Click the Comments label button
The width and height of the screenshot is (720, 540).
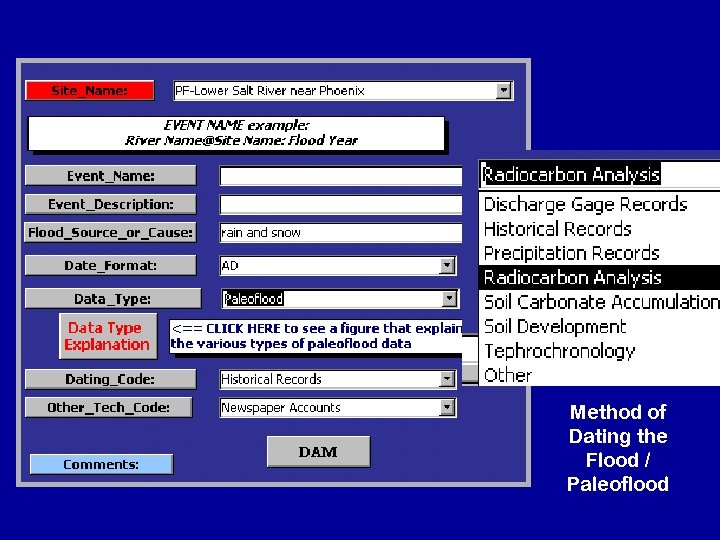tap(101, 464)
